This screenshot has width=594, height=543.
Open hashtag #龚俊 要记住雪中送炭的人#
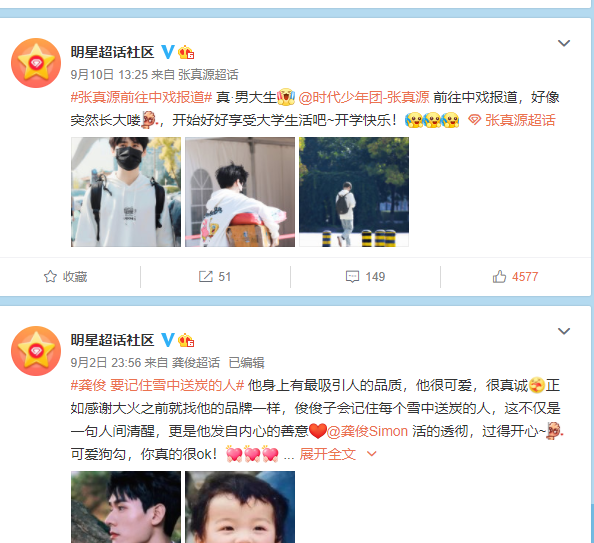pos(157,385)
